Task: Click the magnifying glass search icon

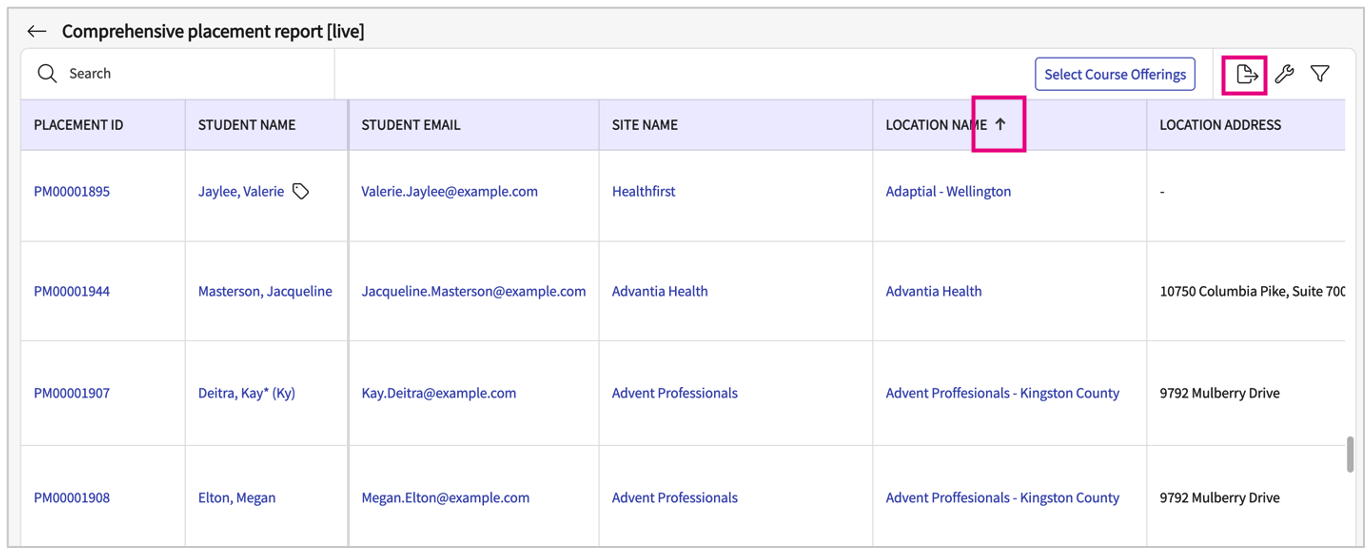Action: tap(47, 74)
